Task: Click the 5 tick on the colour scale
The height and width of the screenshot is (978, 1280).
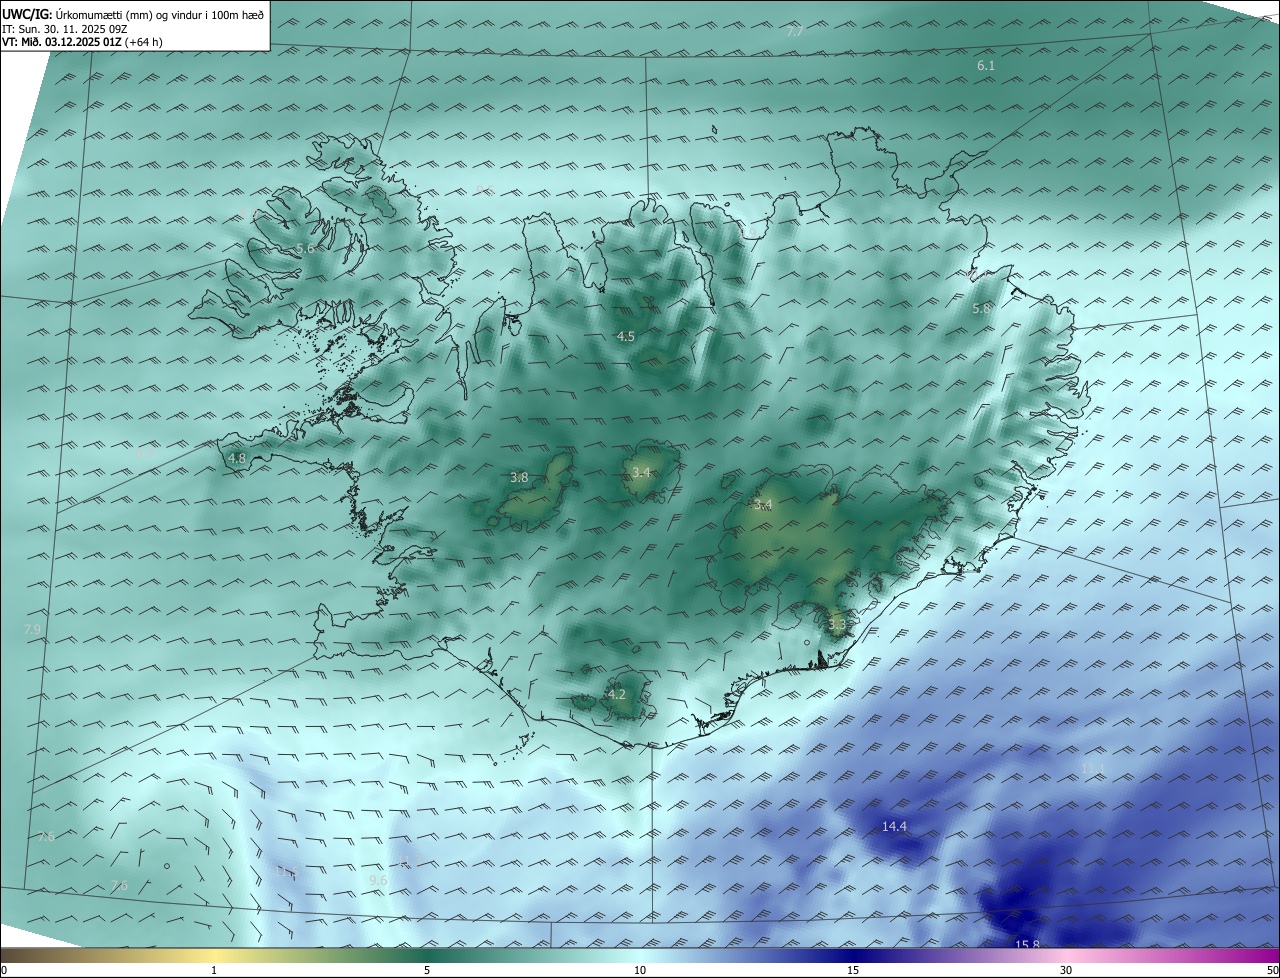Action: (427, 970)
